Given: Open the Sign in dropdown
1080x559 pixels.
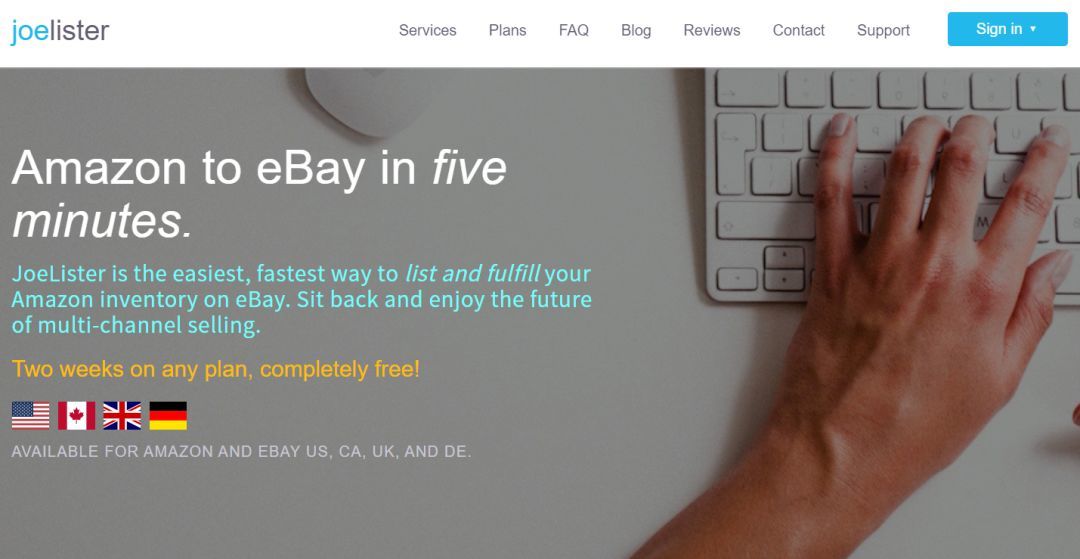Looking at the screenshot, I should pyautogui.click(x=1007, y=29).
